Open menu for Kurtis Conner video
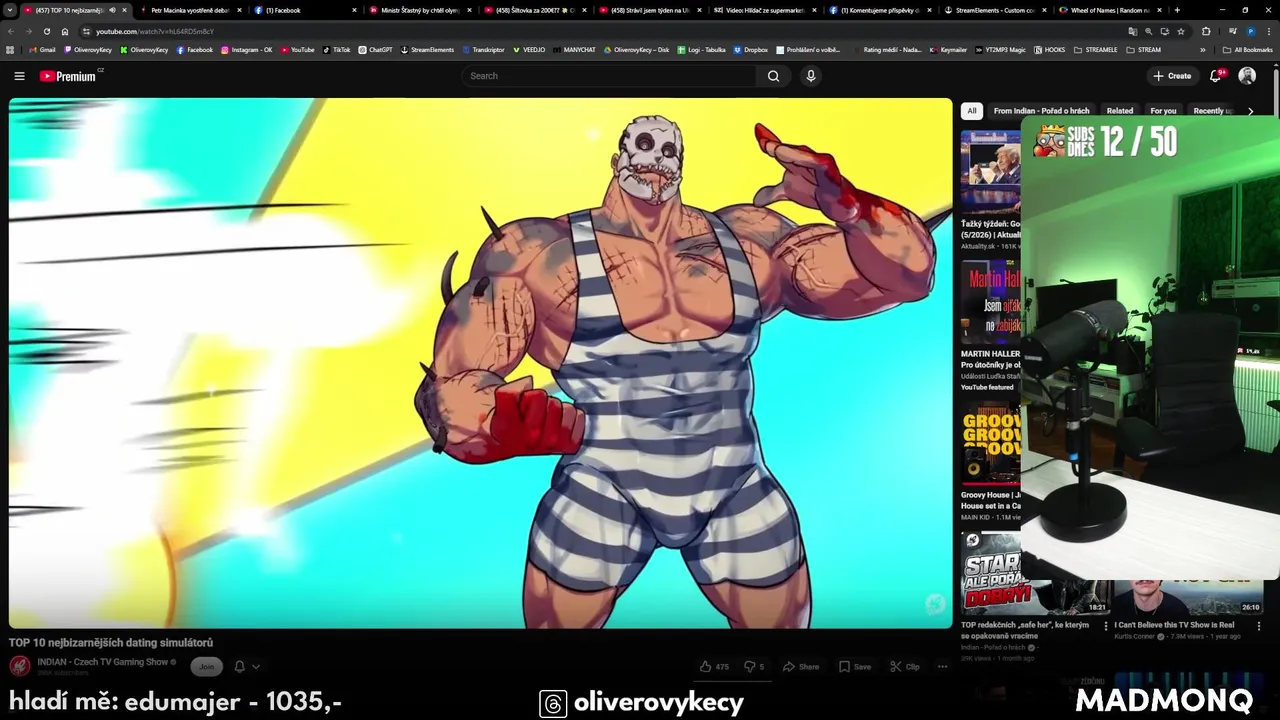Viewport: 1280px width, 720px height. [x=1259, y=626]
